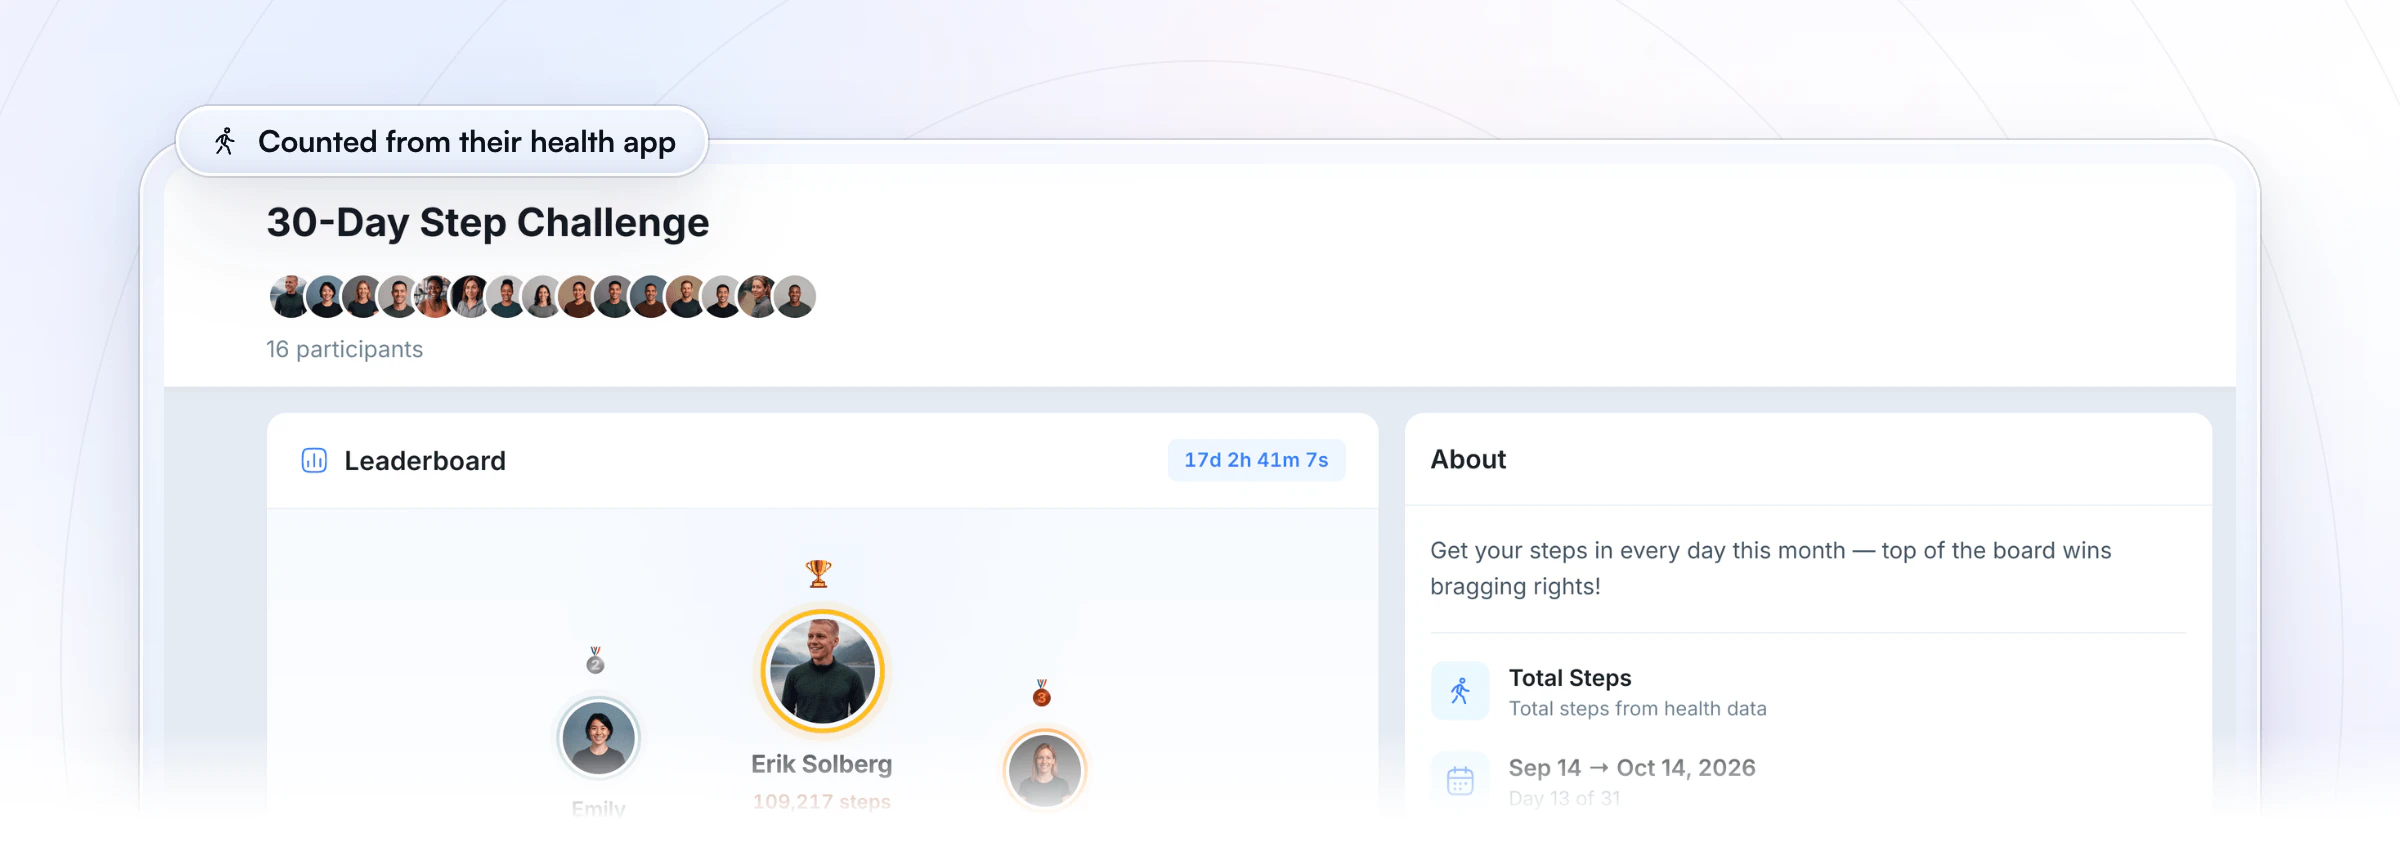Click the last participant avatar in the row

[x=795, y=297]
